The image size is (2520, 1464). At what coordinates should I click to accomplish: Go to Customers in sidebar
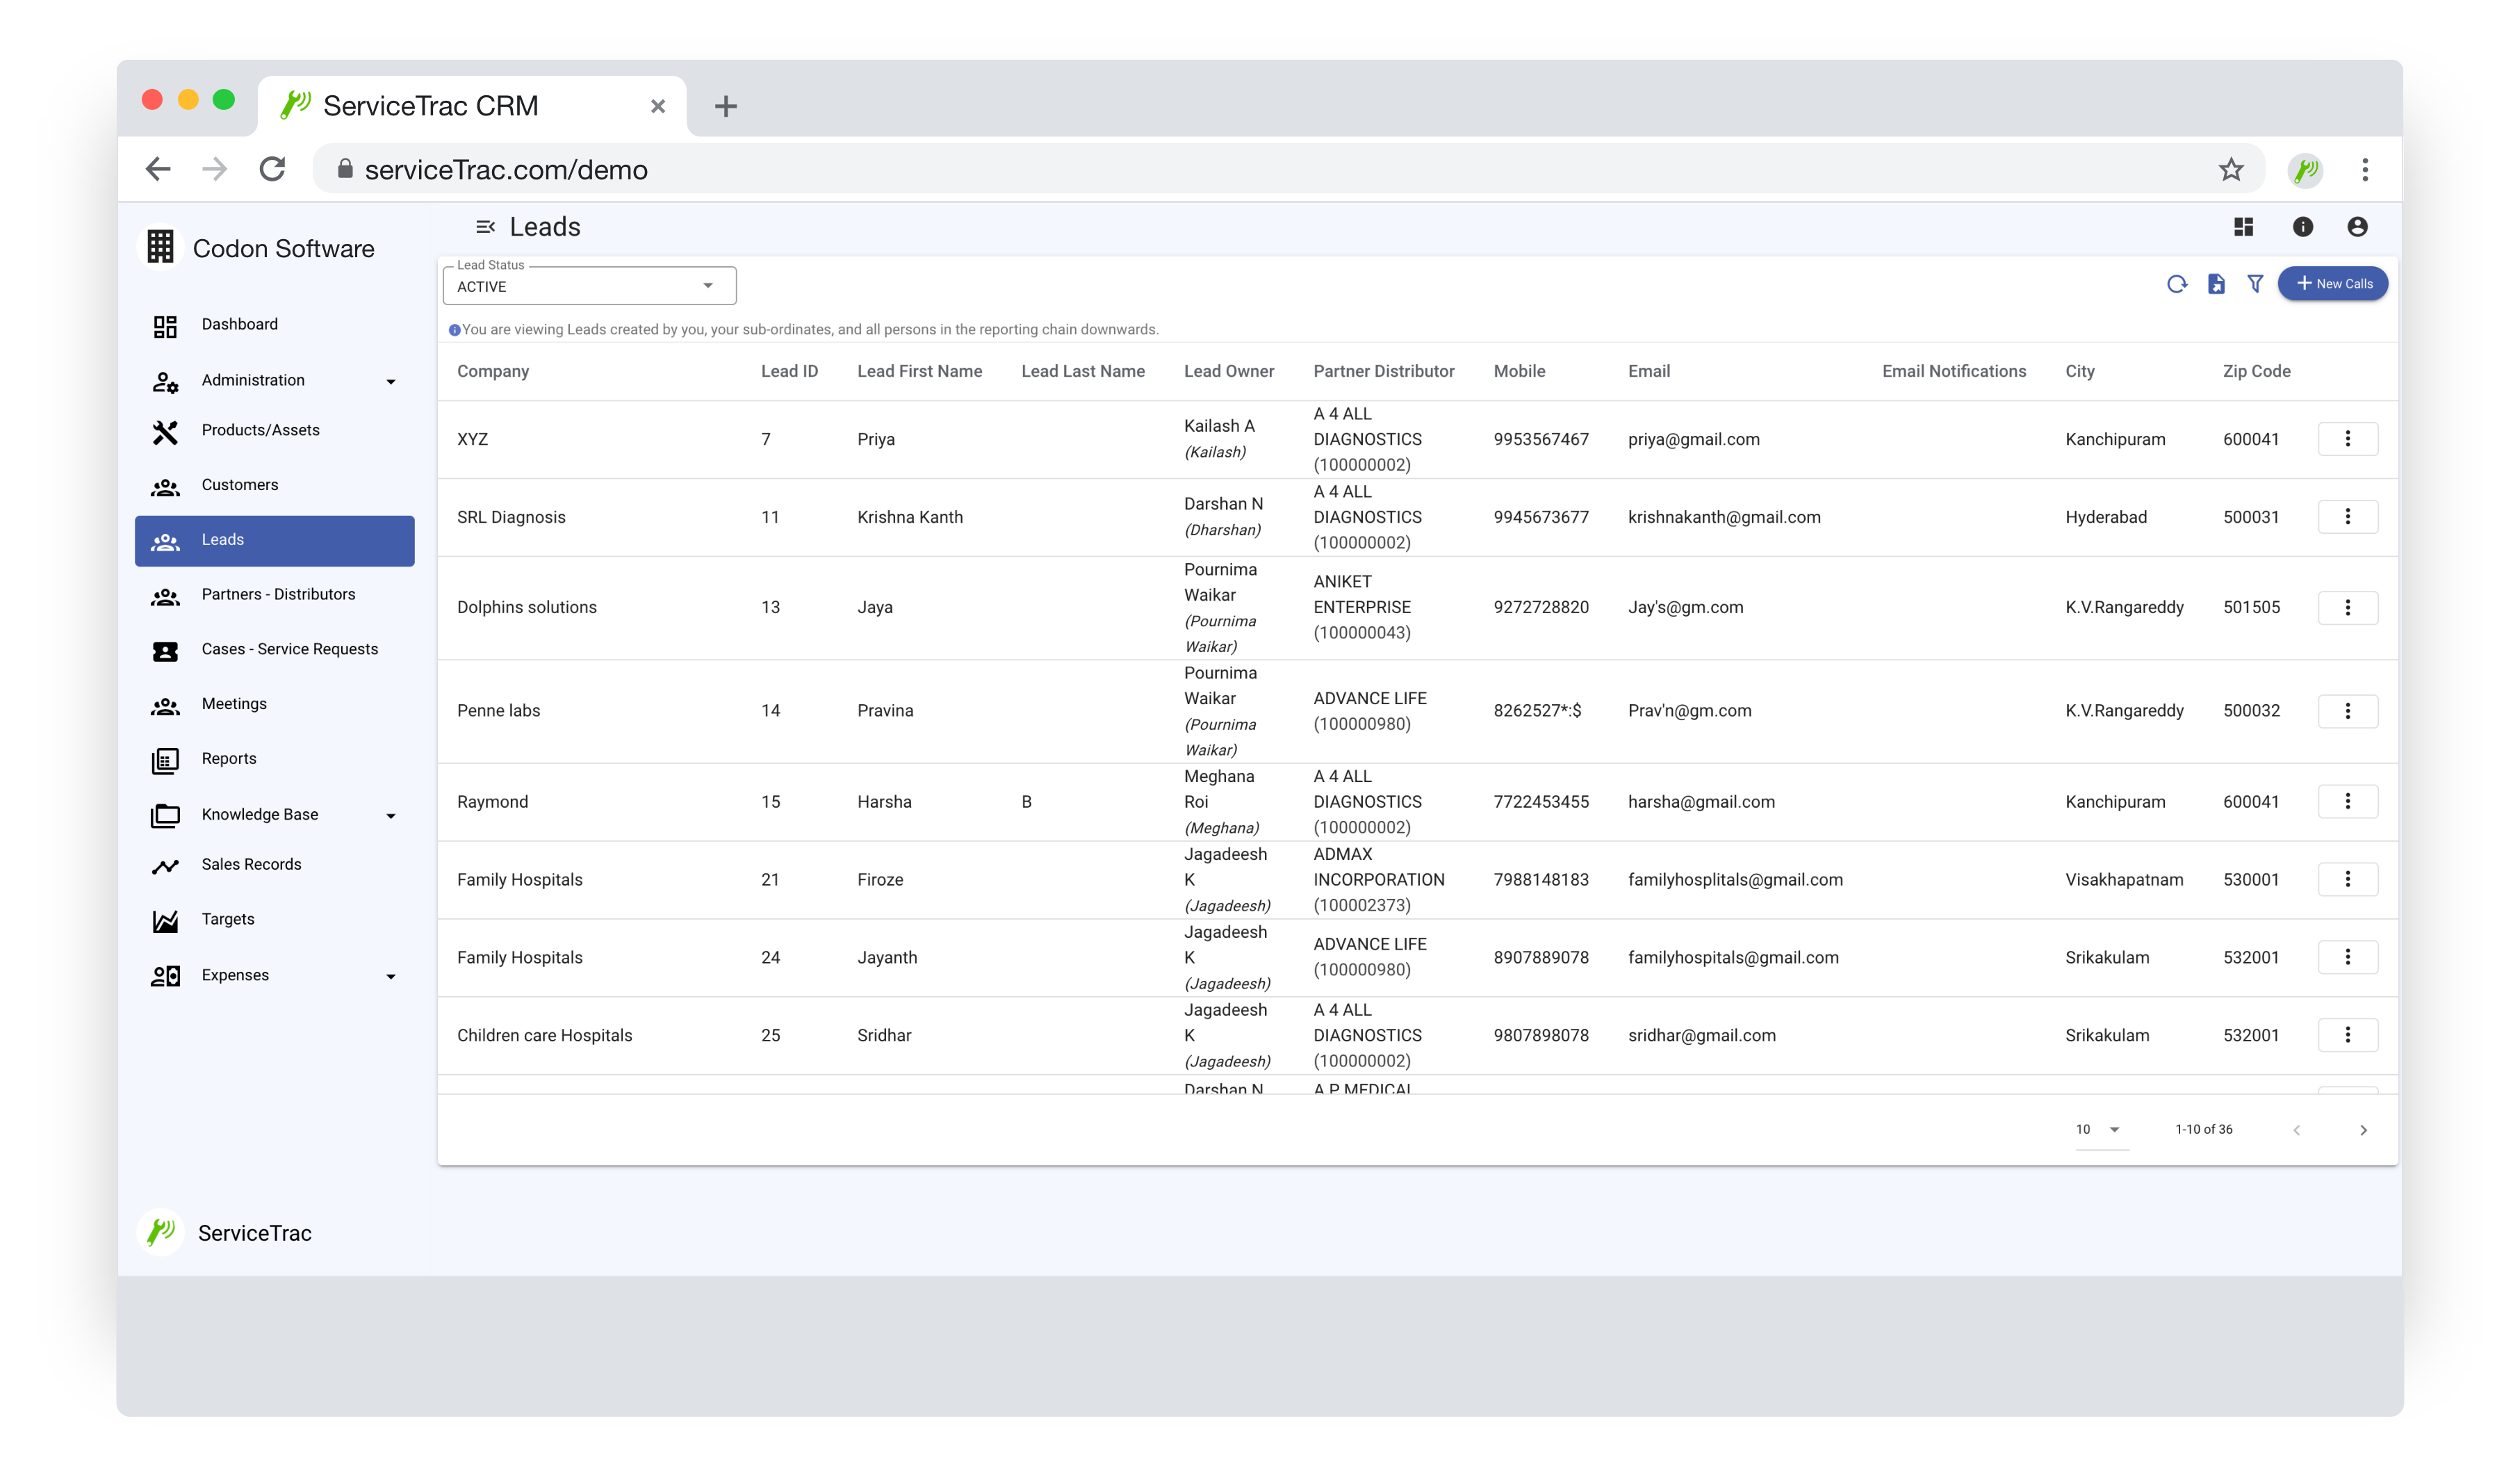240,485
